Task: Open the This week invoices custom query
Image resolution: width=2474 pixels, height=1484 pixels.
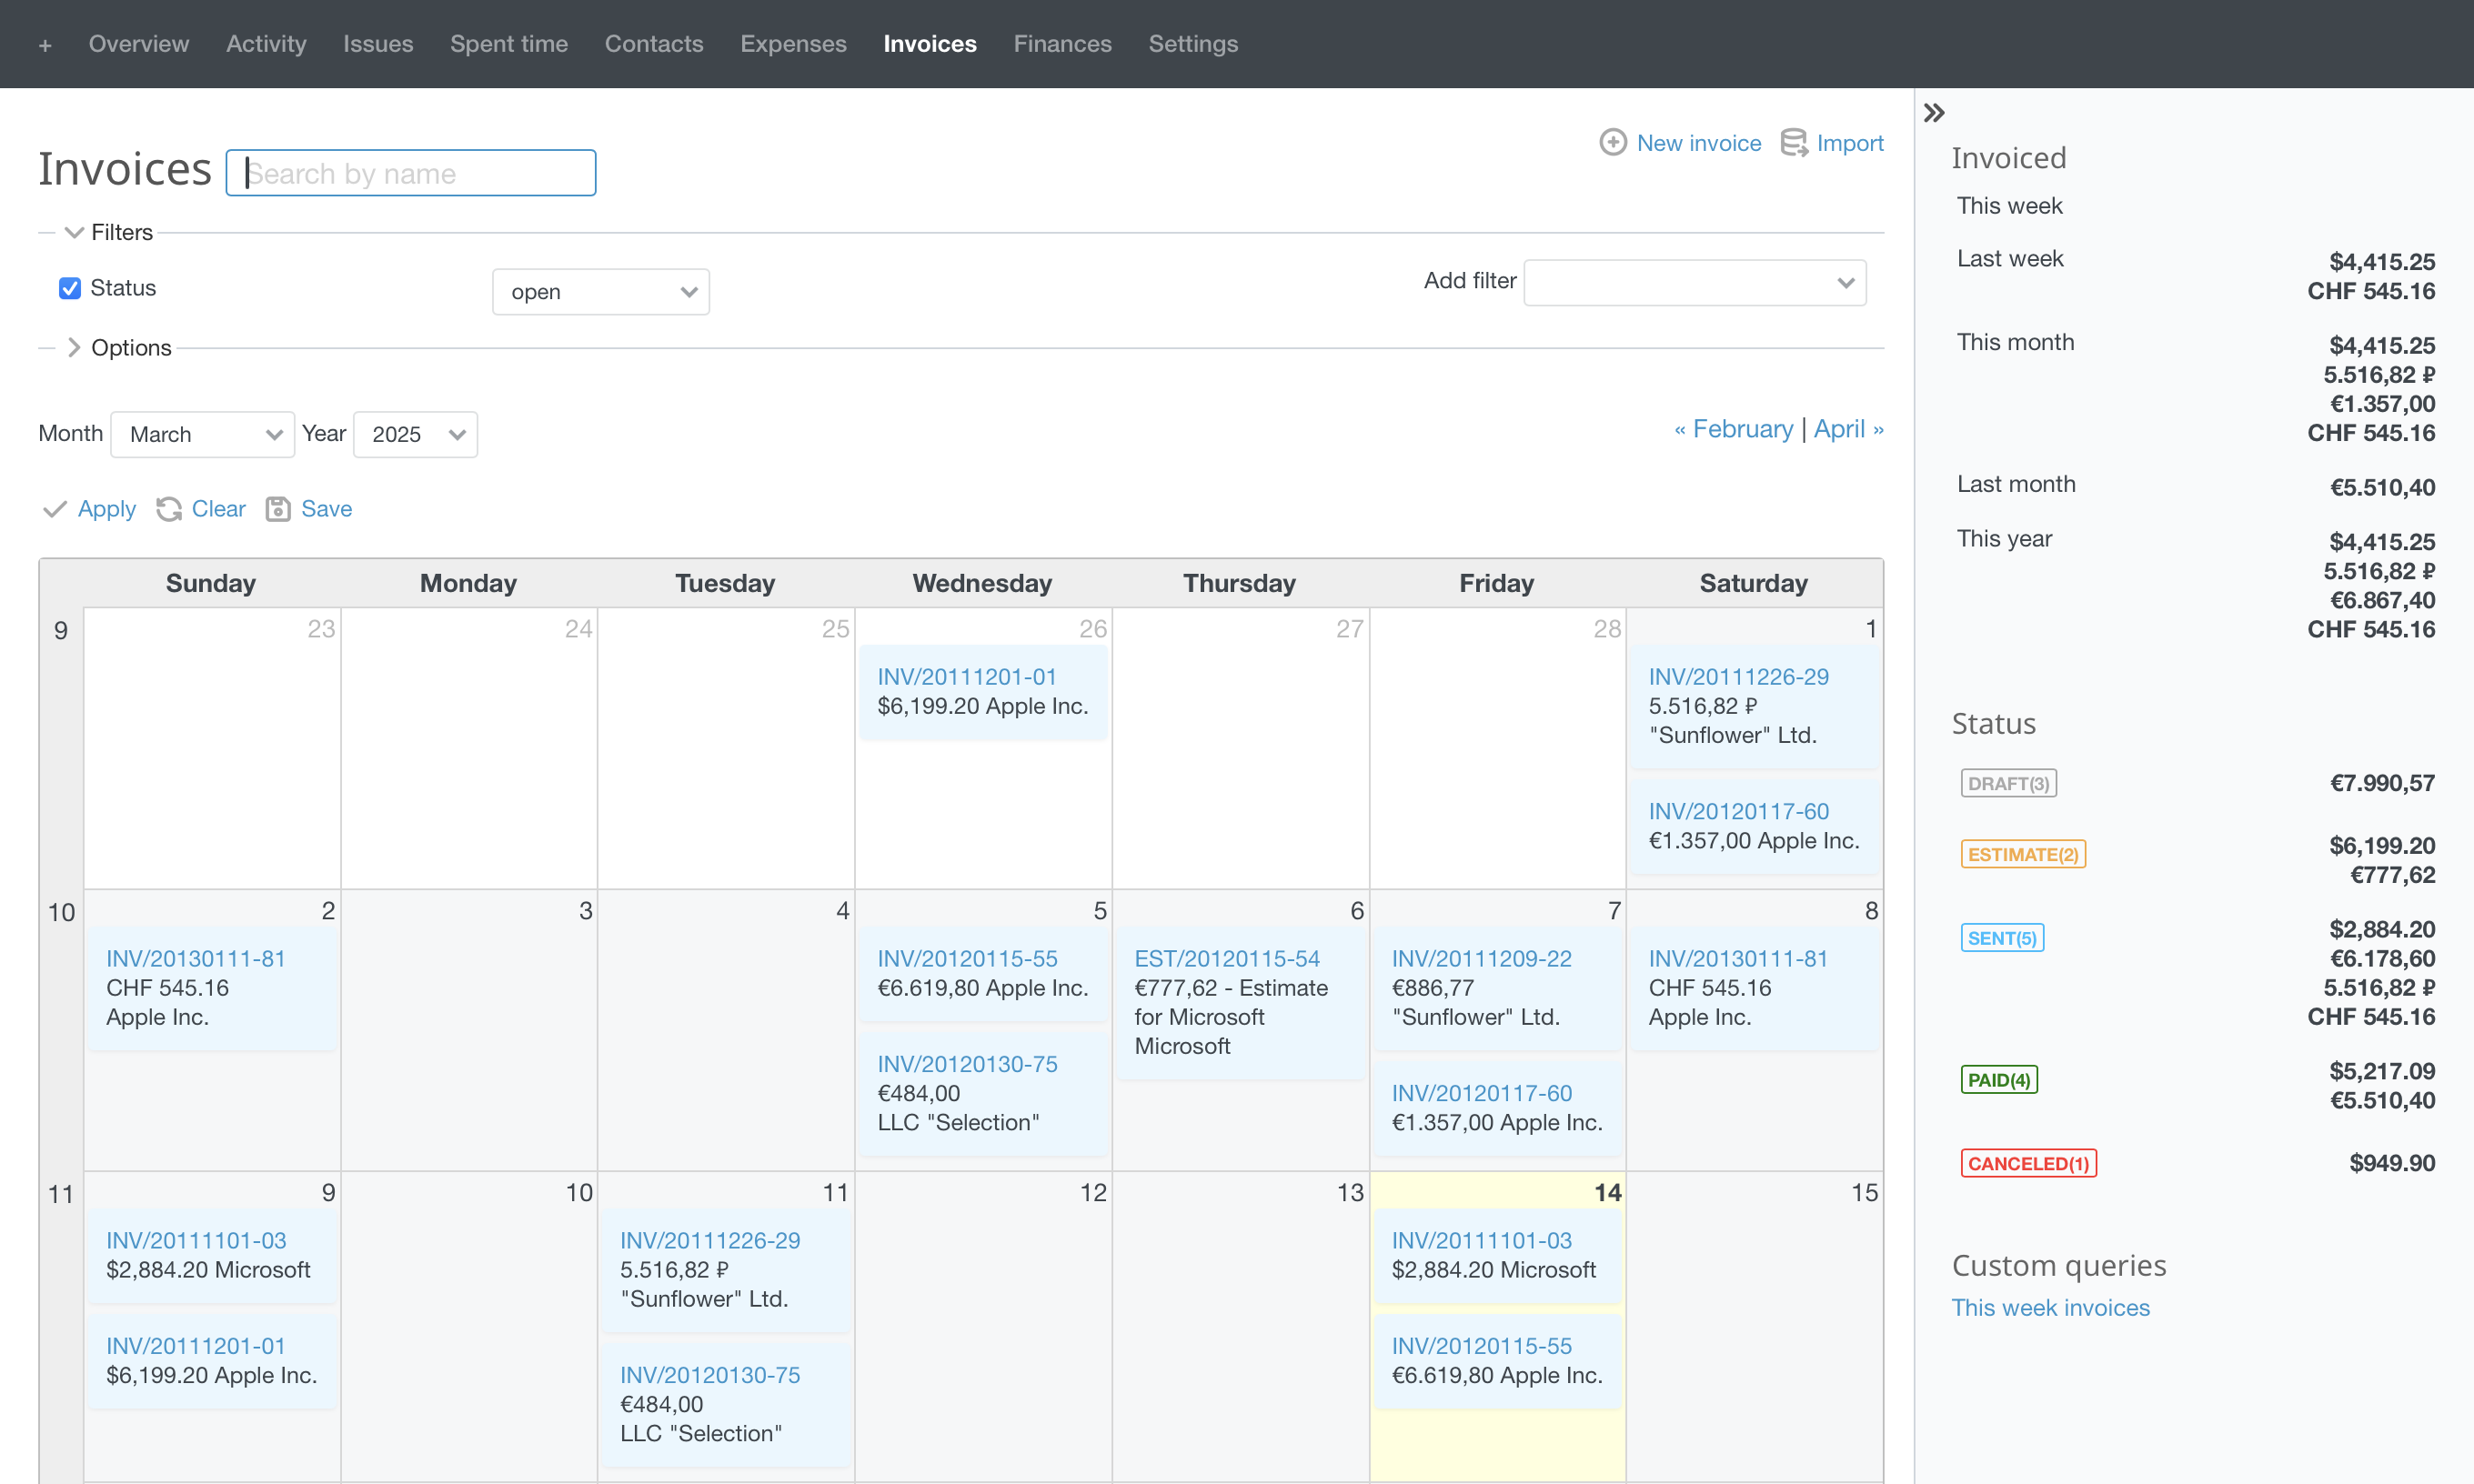Action: (x=2050, y=1307)
